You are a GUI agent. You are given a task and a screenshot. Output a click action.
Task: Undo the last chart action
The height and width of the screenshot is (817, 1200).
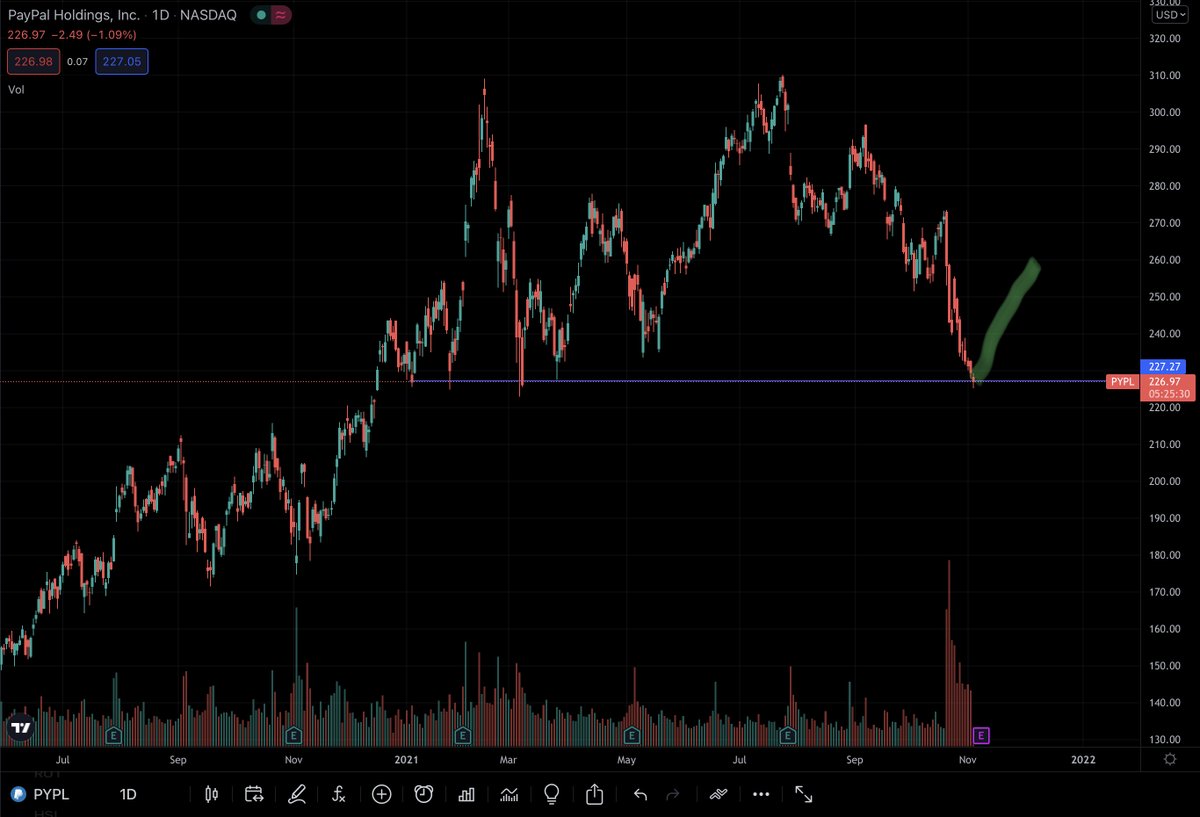(640, 795)
